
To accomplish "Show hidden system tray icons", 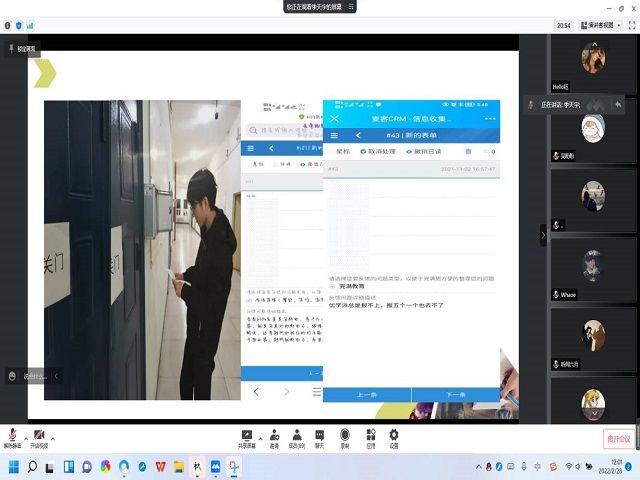I will [x=478, y=467].
